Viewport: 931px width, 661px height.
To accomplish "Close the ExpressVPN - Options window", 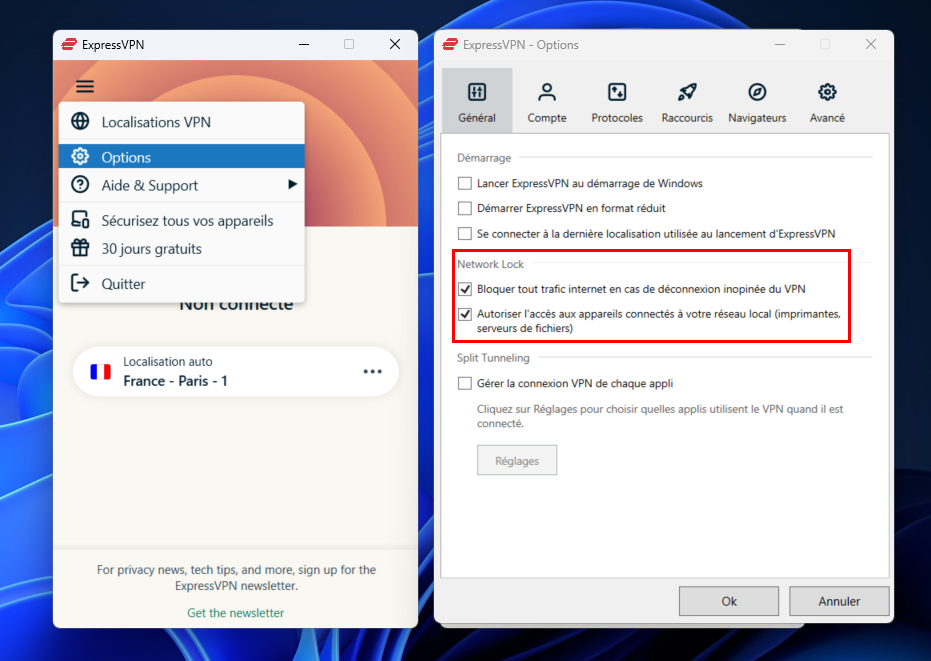I will [x=870, y=45].
